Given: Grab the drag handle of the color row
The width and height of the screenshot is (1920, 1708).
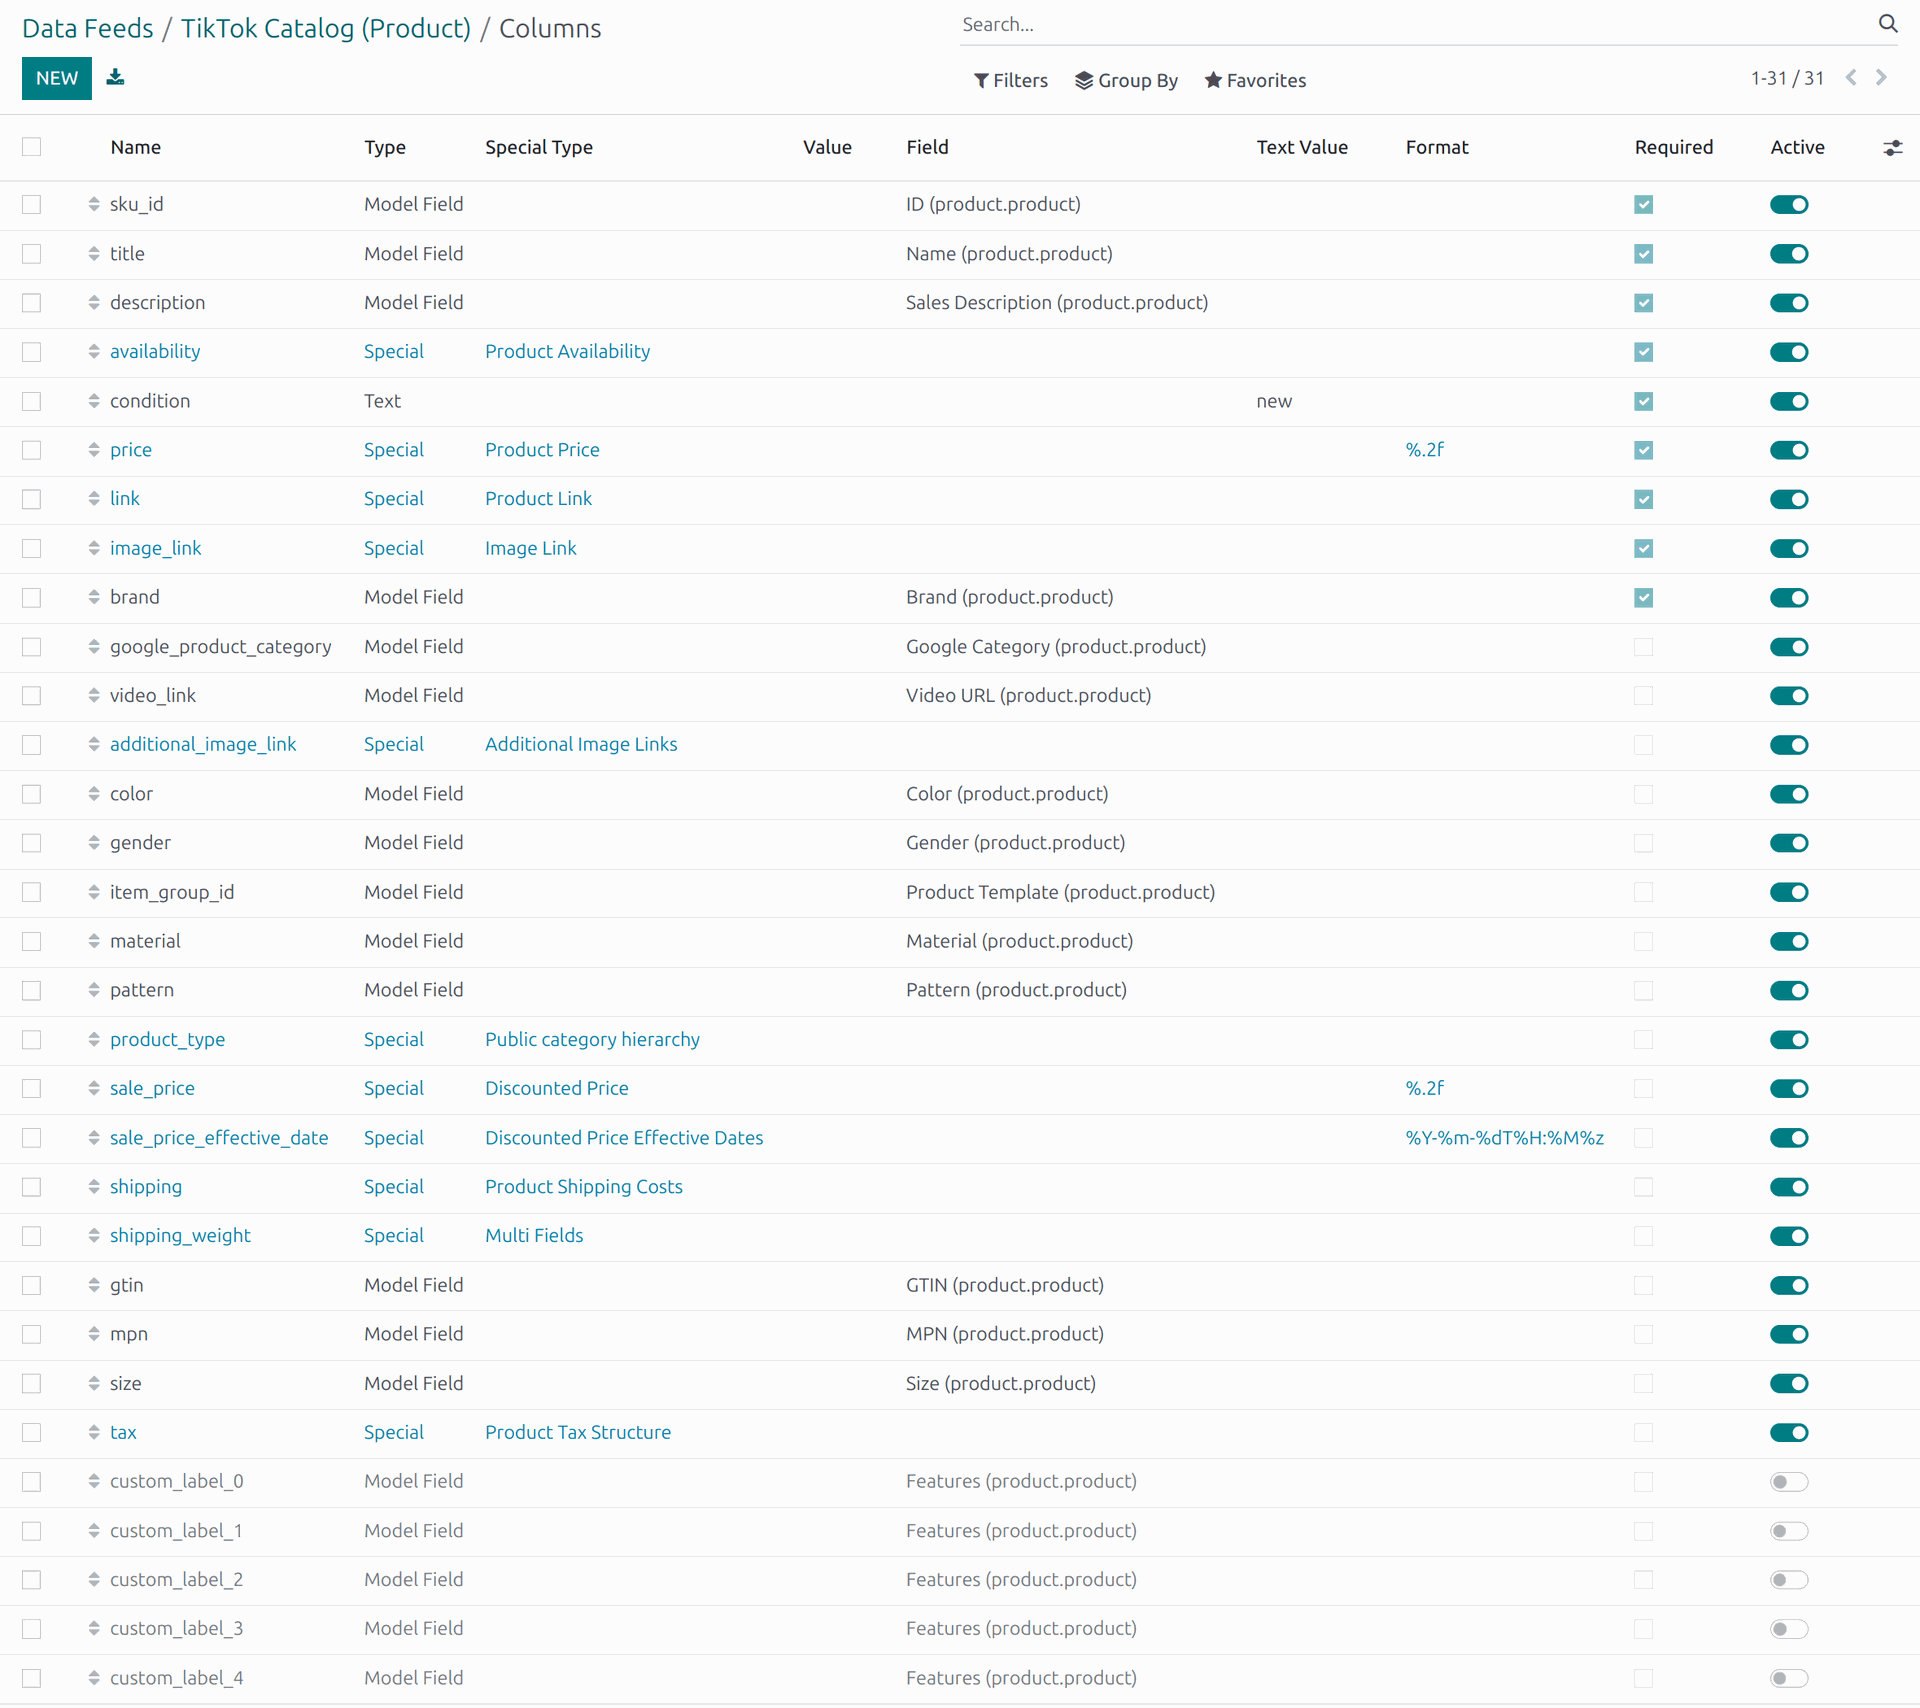Looking at the screenshot, I should pos(94,794).
